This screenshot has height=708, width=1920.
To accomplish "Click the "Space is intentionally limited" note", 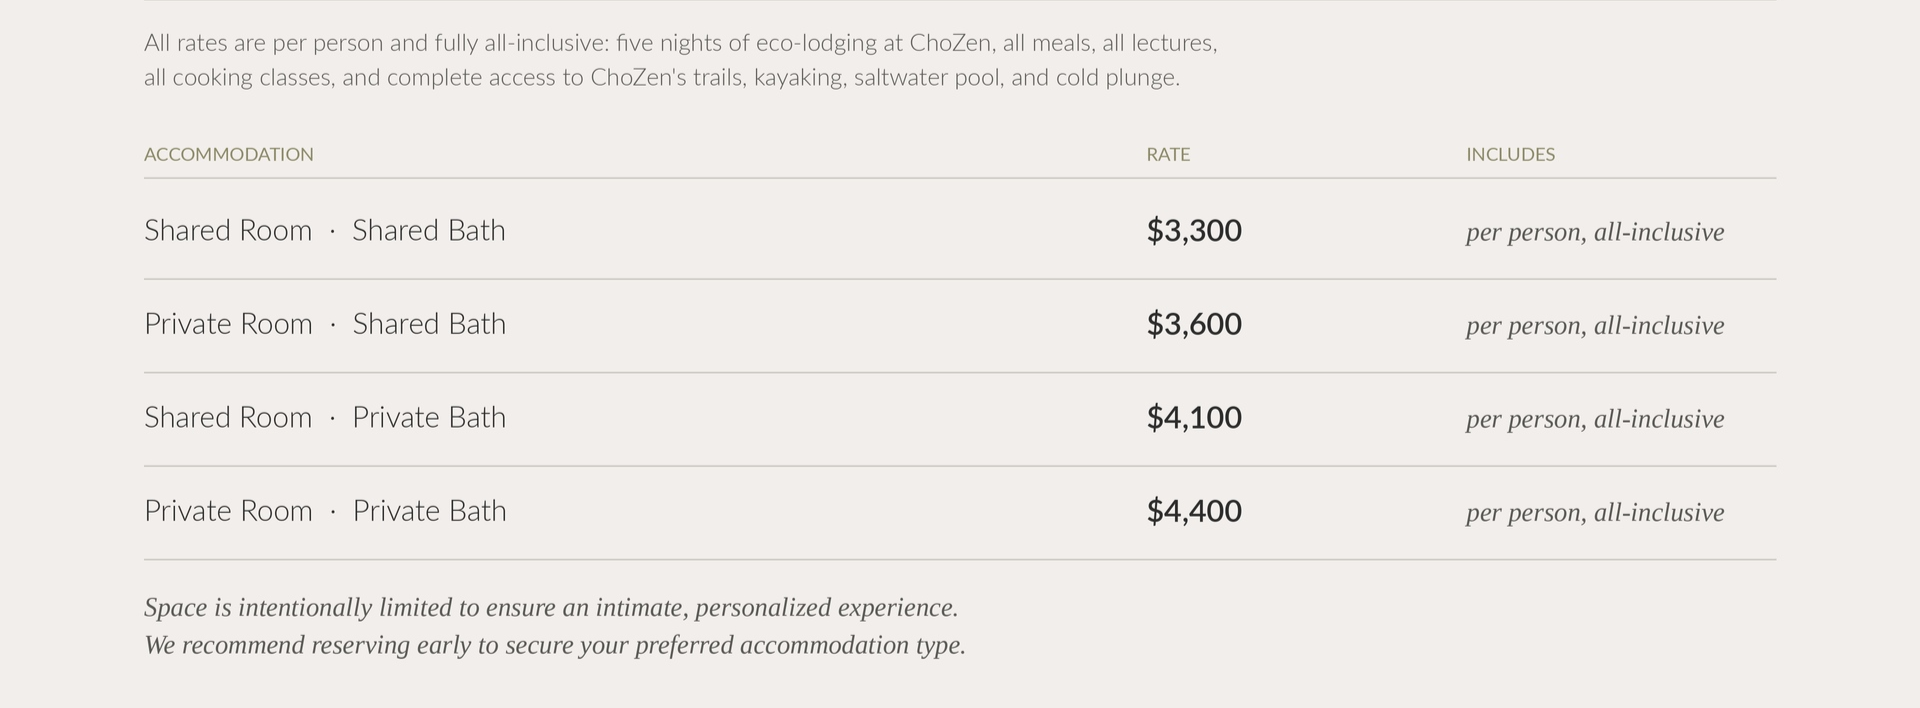I will click(550, 607).
